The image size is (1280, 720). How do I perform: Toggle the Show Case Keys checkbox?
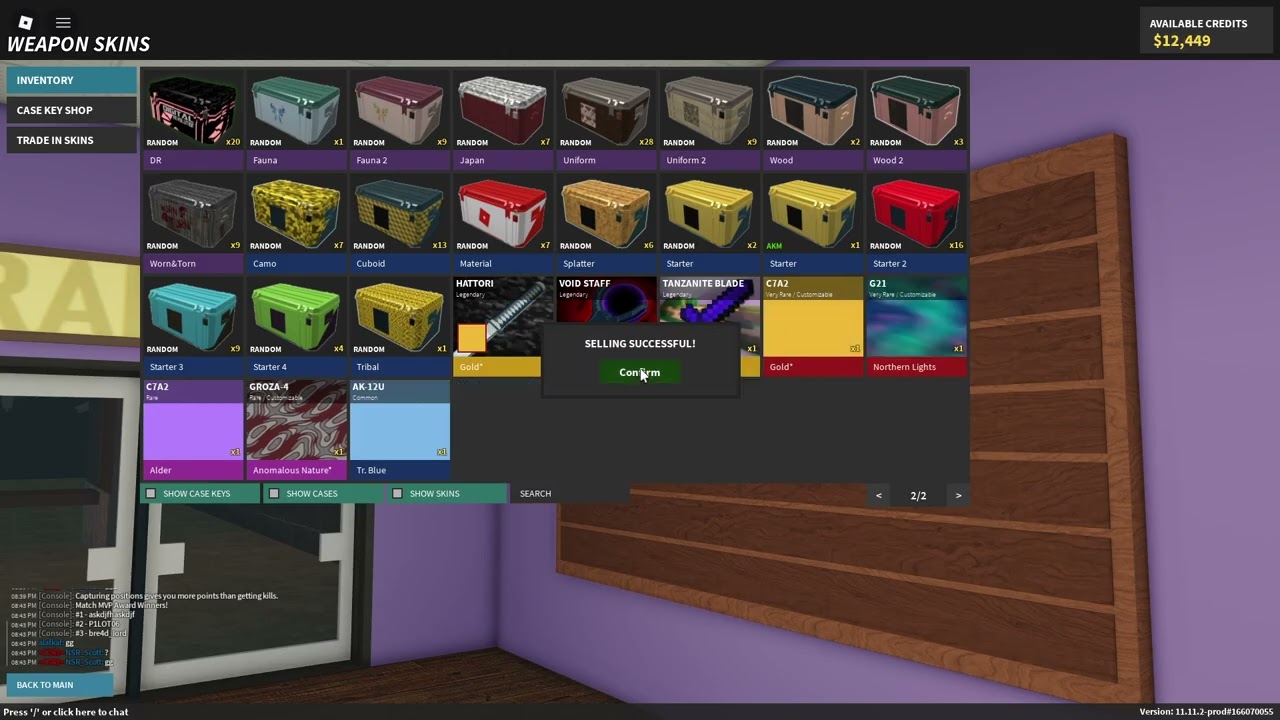151,493
